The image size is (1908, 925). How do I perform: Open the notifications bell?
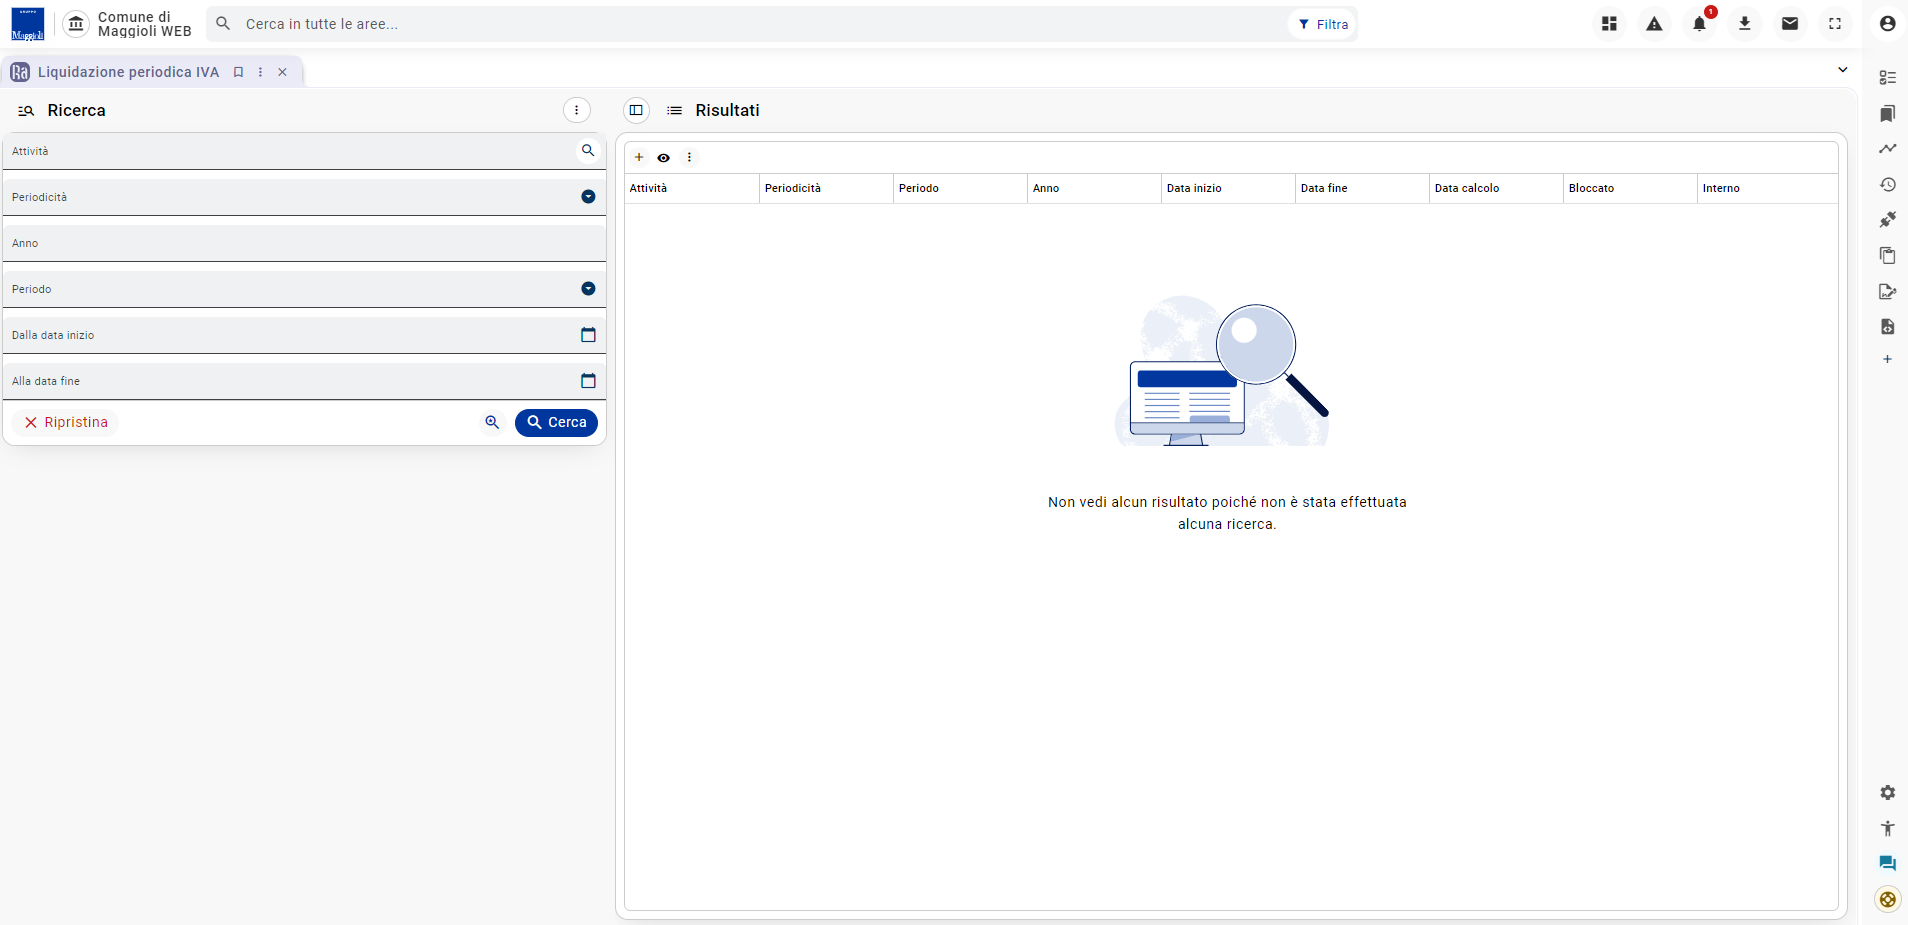point(1699,24)
